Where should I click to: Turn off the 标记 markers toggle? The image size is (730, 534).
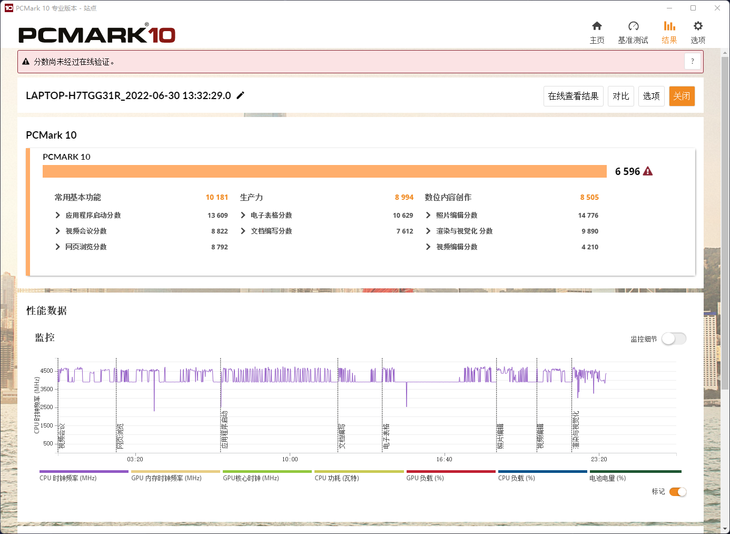tap(677, 492)
